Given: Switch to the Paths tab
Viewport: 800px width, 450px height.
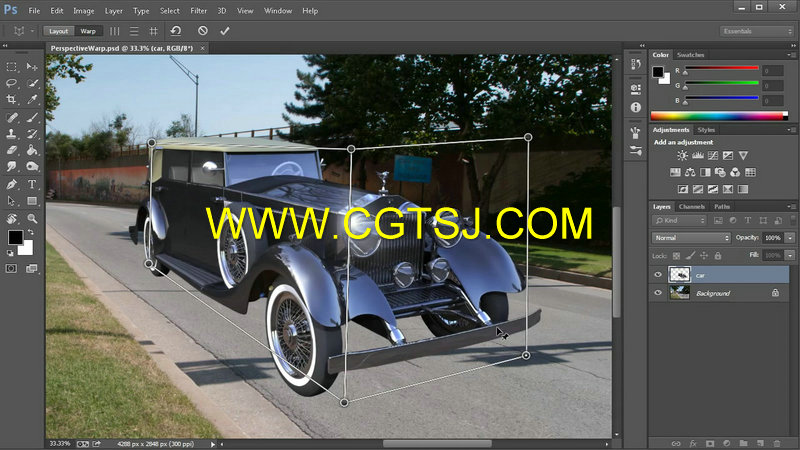Looking at the screenshot, I should (722, 207).
